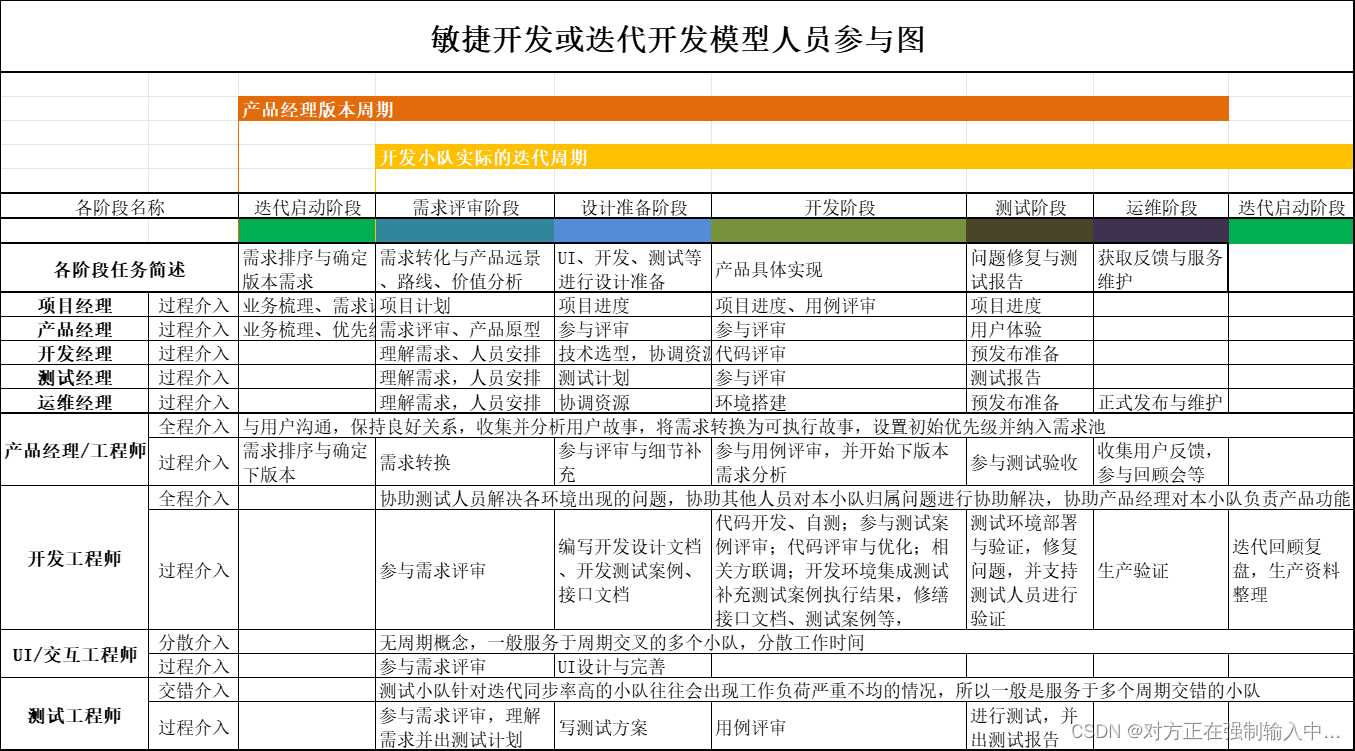1355x751 pixels.
Task: Click the 测试阶段 header cell
Action: [x=1030, y=207]
